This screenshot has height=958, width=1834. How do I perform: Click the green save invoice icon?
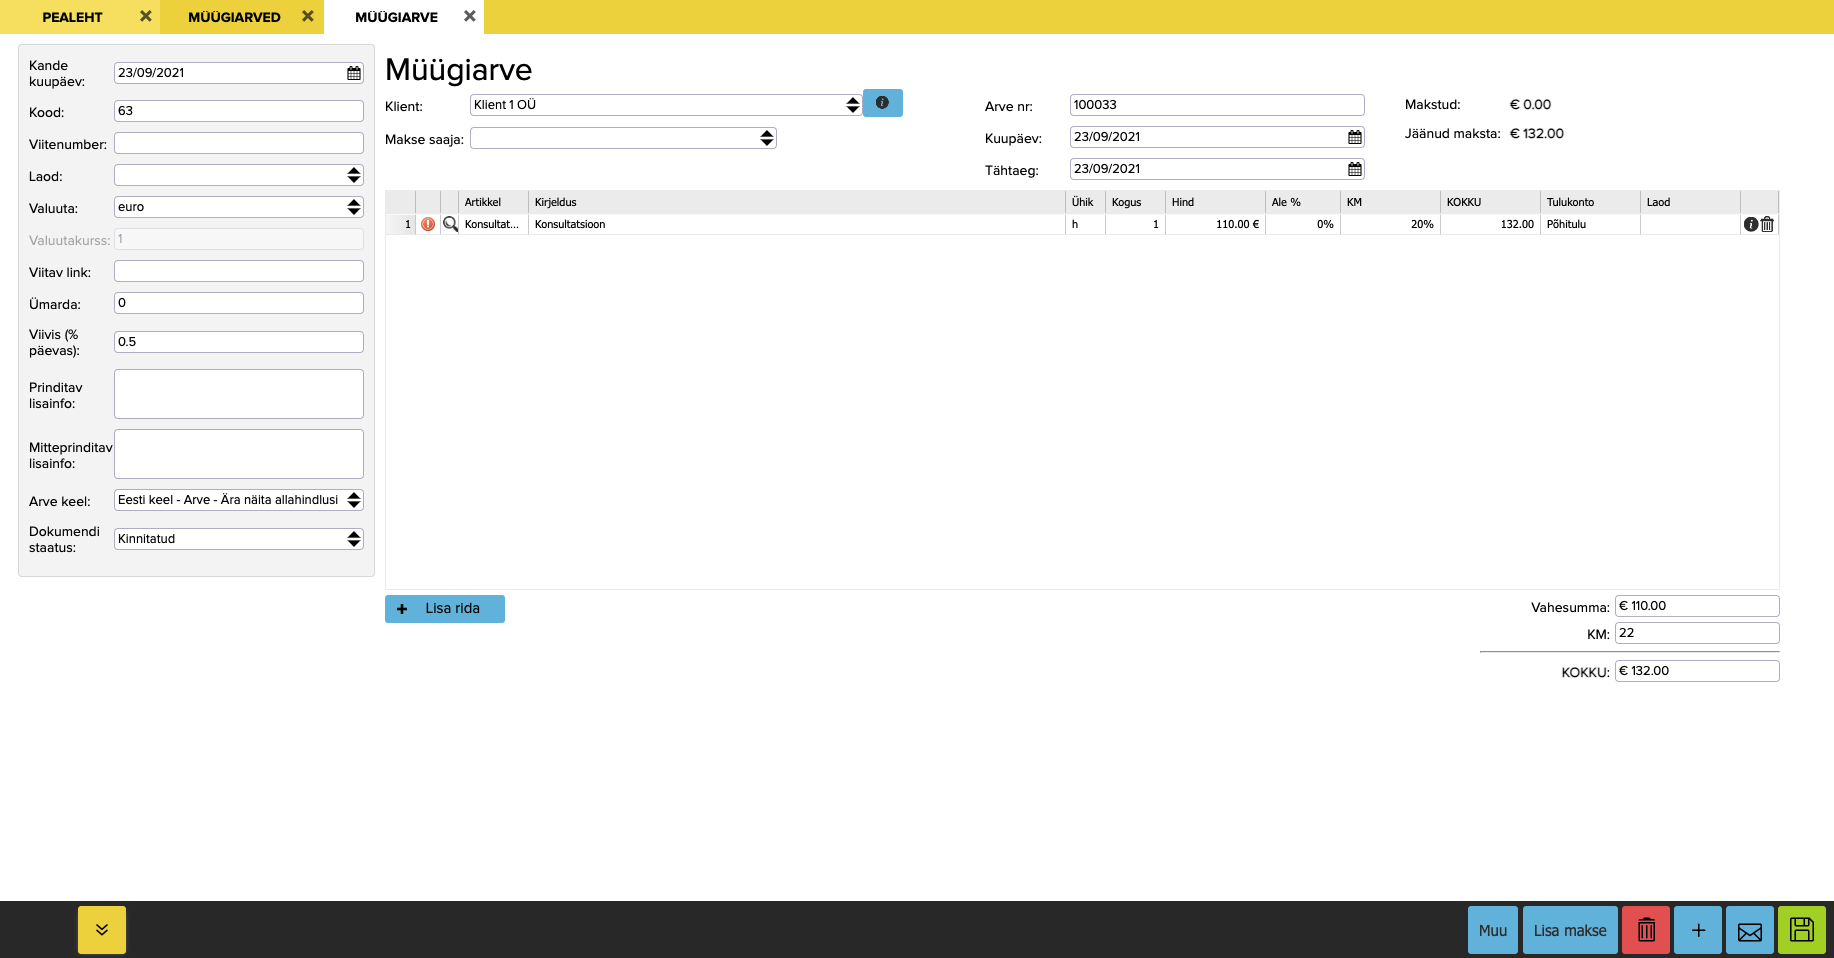pos(1802,930)
